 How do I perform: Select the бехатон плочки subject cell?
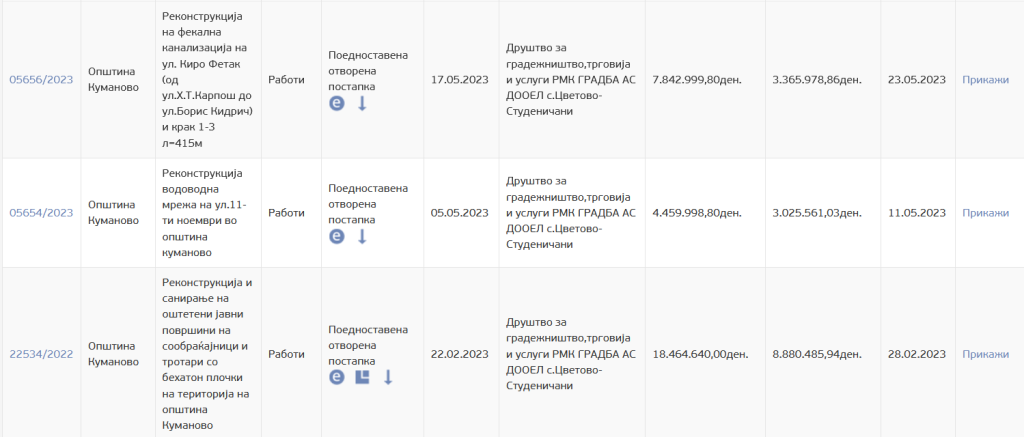click(x=207, y=353)
